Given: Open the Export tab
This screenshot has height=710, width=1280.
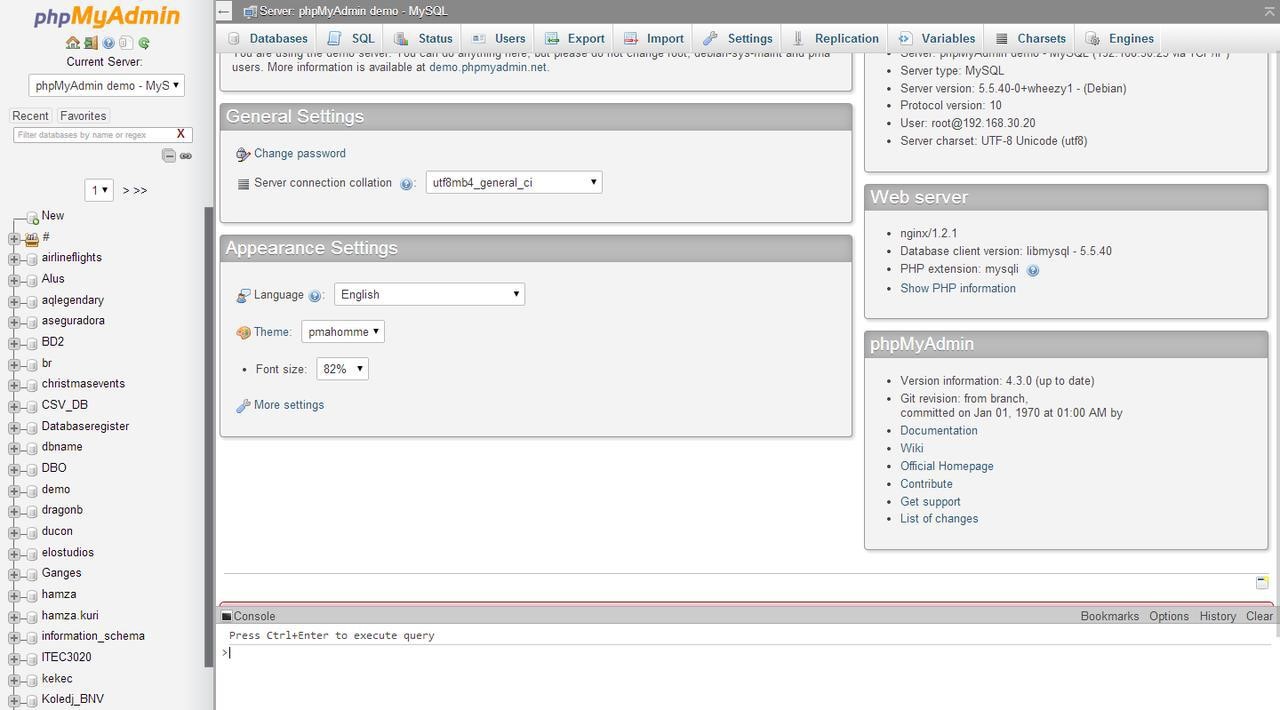Looking at the screenshot, I should (x=585, y=38).
